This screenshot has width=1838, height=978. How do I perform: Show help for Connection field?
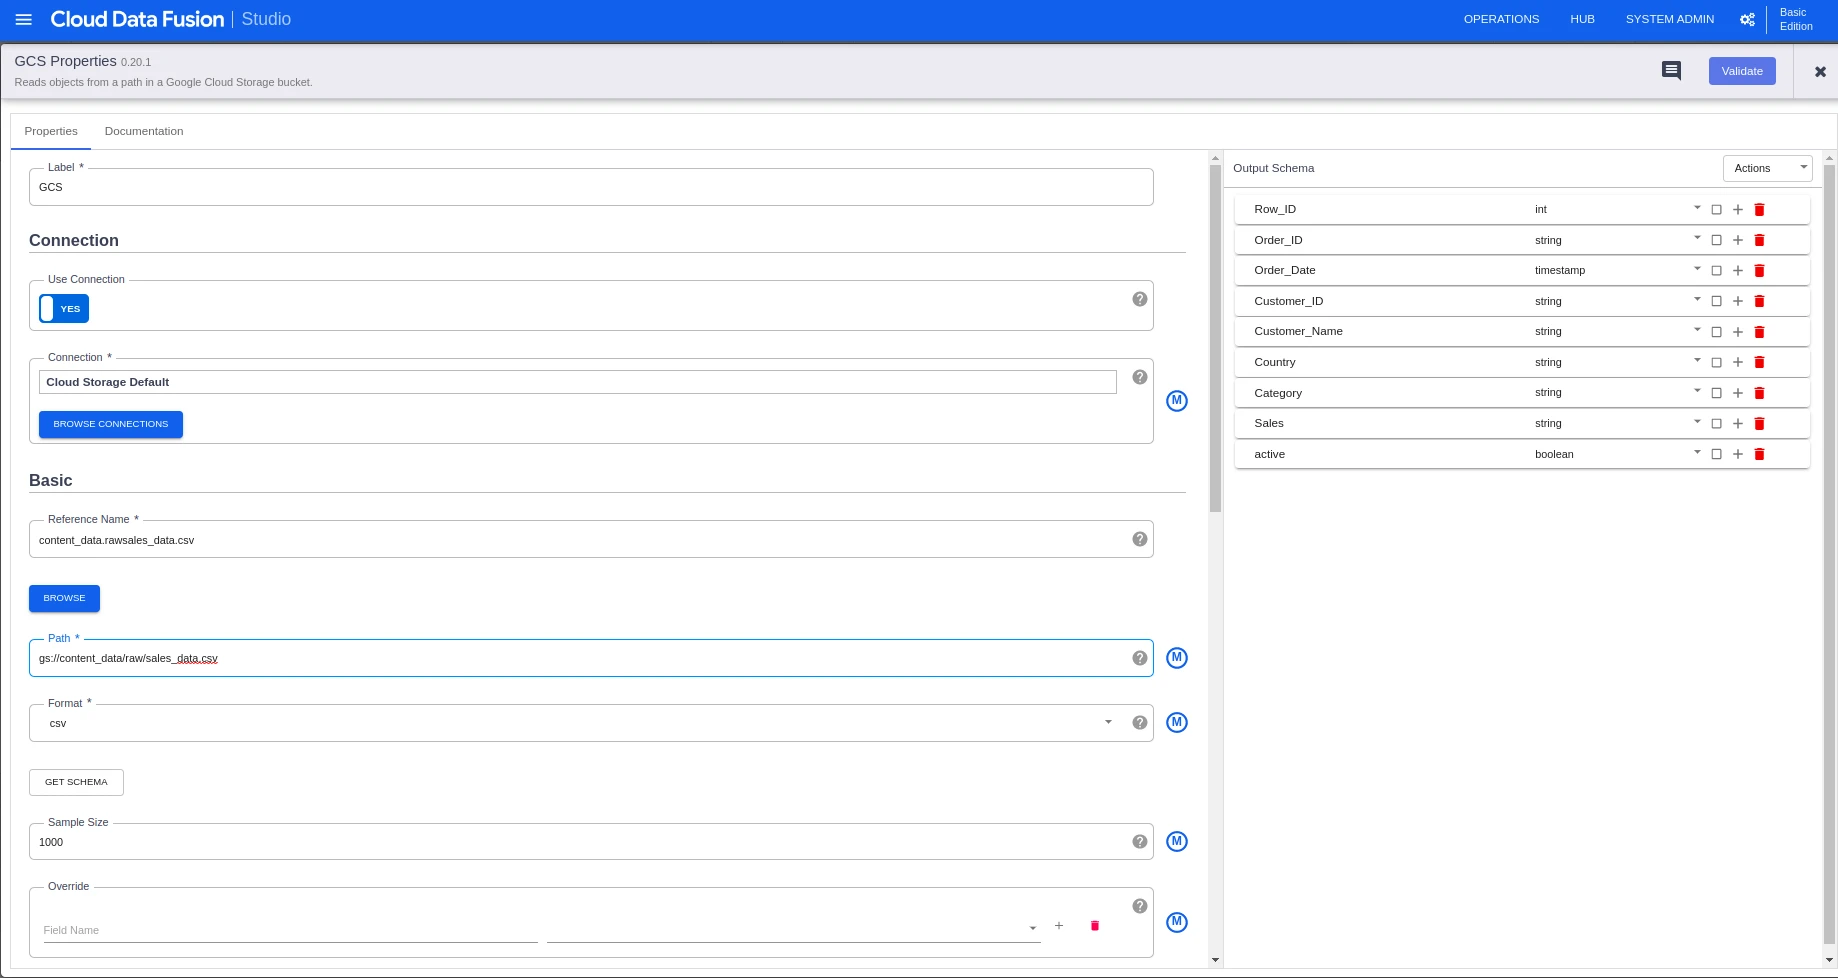pyautogui.click(x=1139, y=377)
